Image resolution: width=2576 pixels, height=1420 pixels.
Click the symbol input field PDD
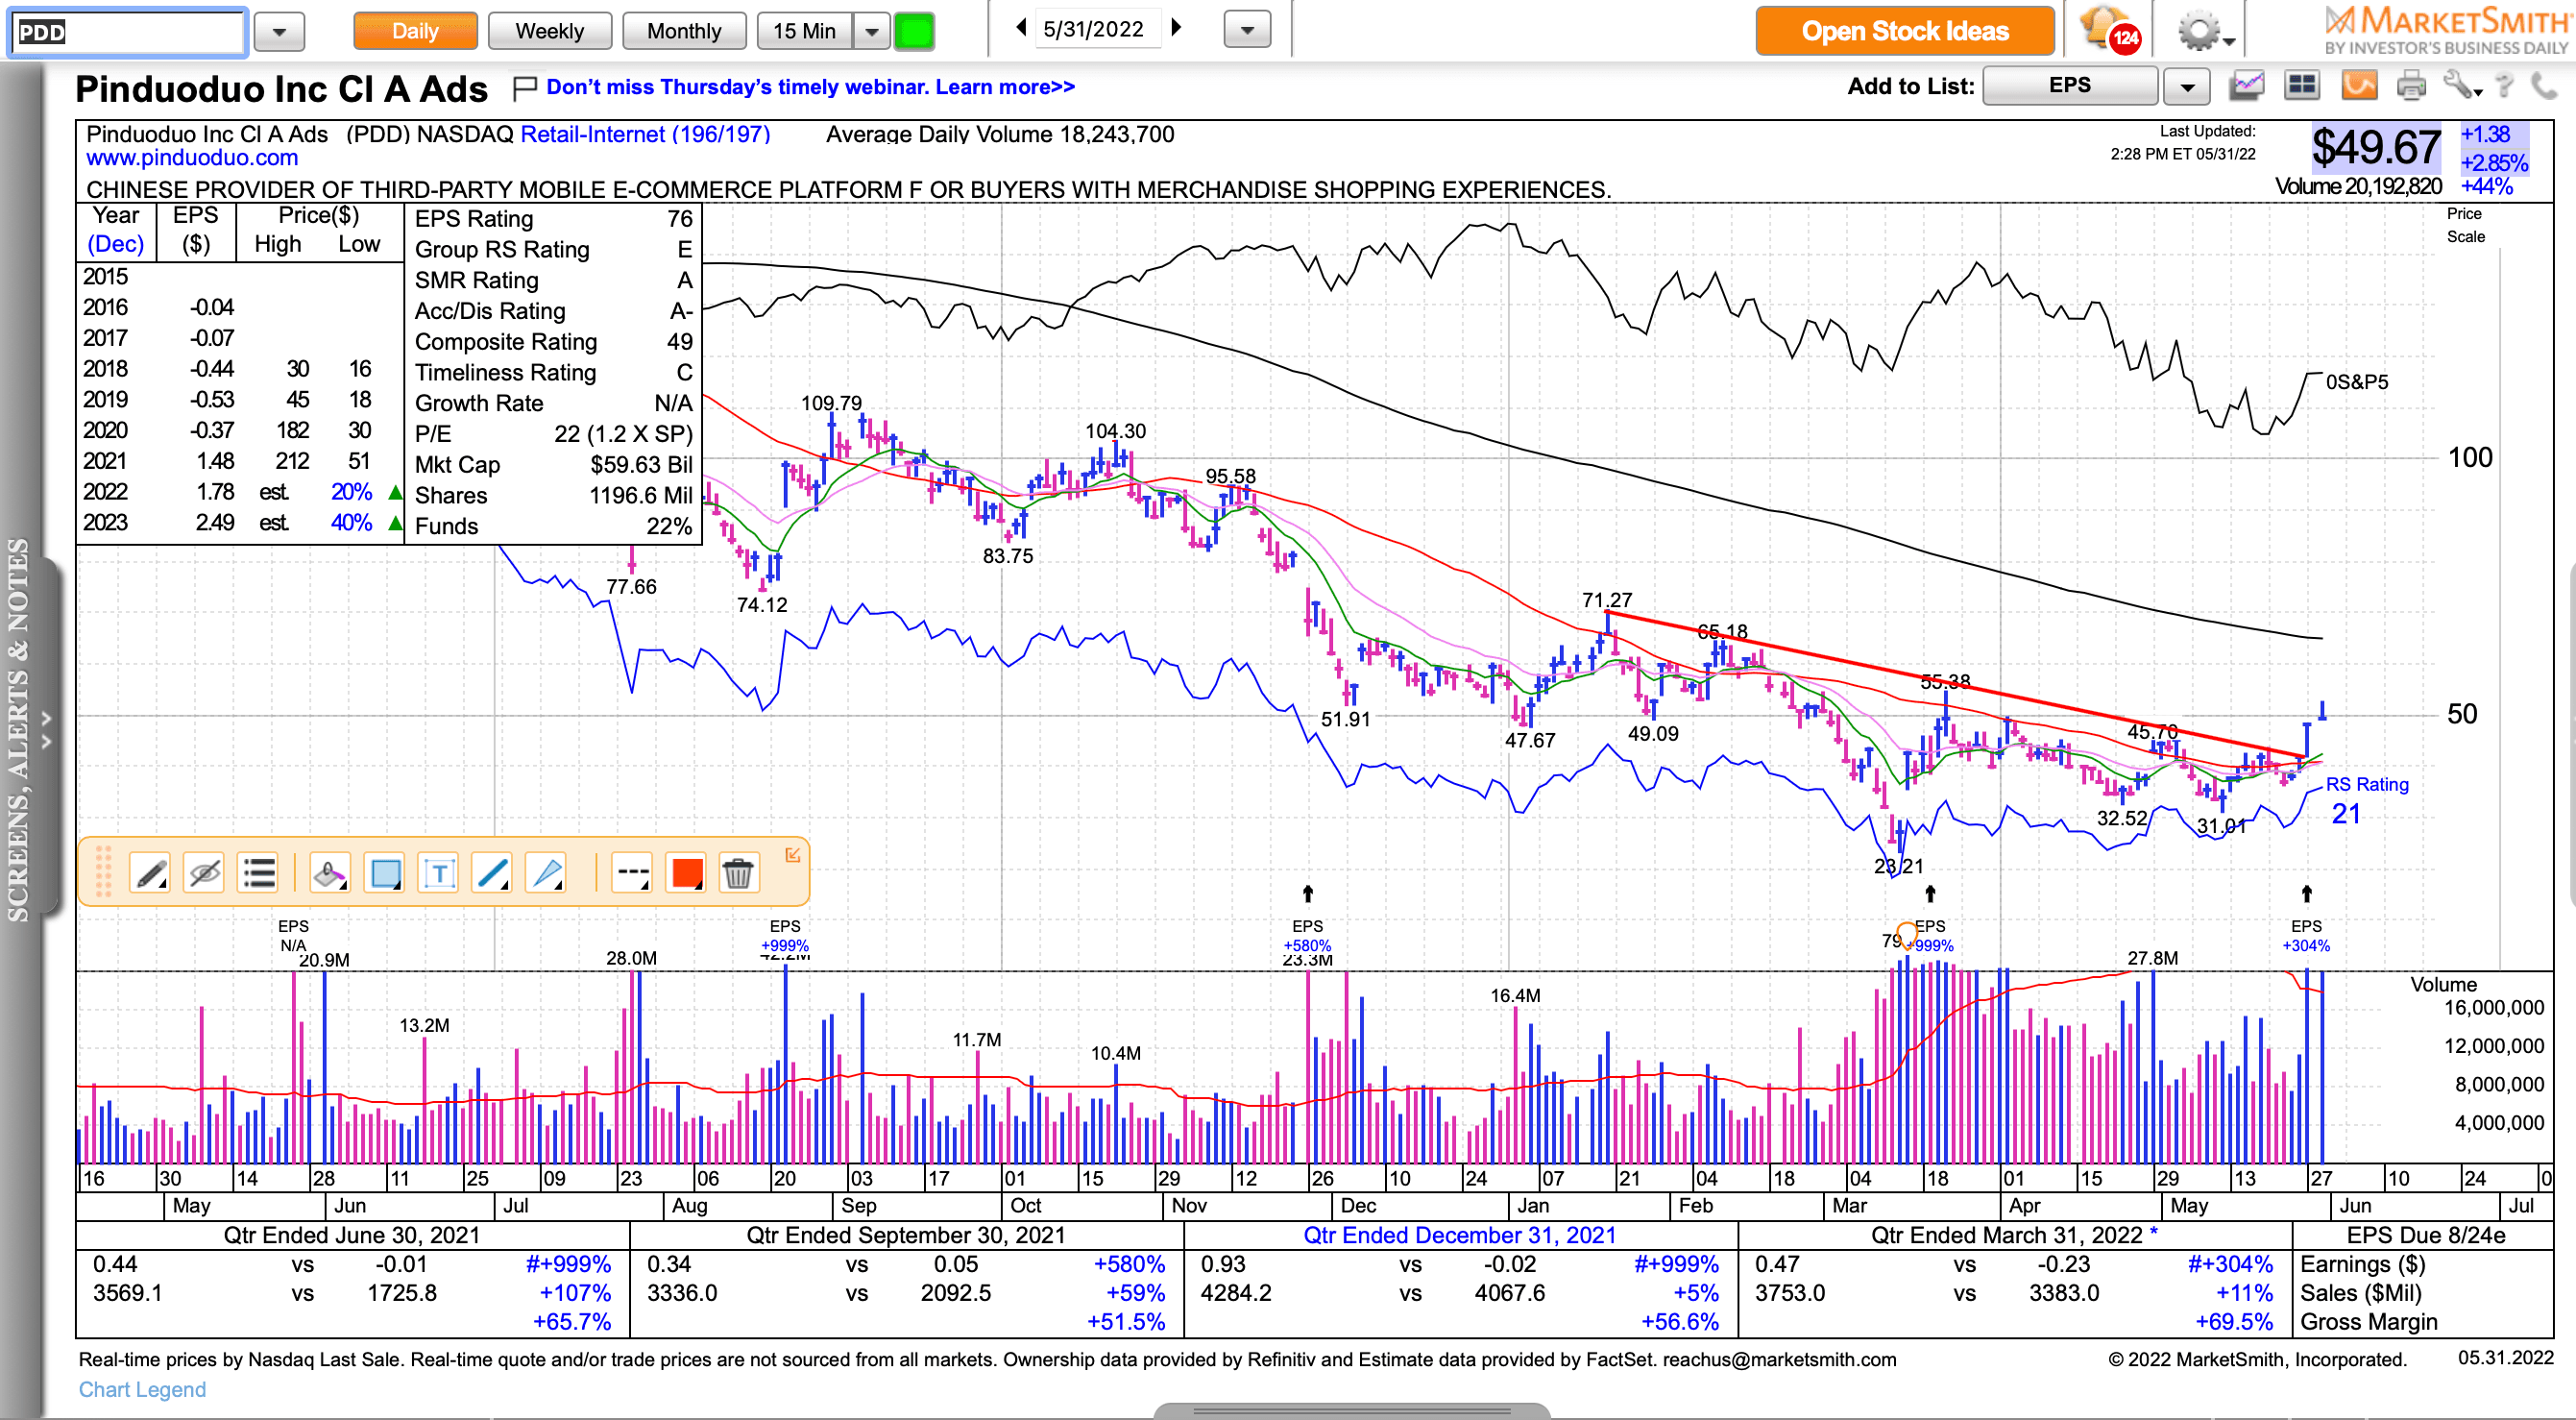[x=128, y=31]
